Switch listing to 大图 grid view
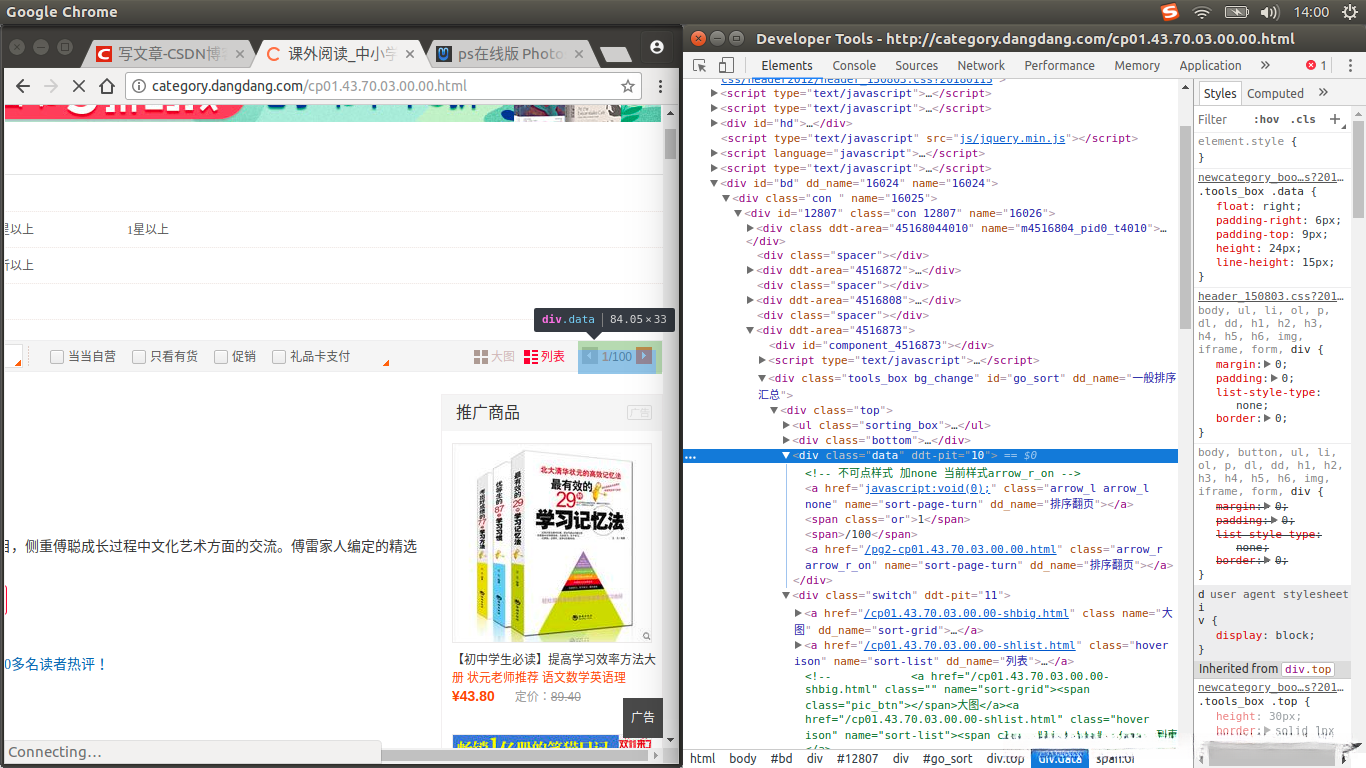The height and width of the screenshot is (768, 1366). 494,357
